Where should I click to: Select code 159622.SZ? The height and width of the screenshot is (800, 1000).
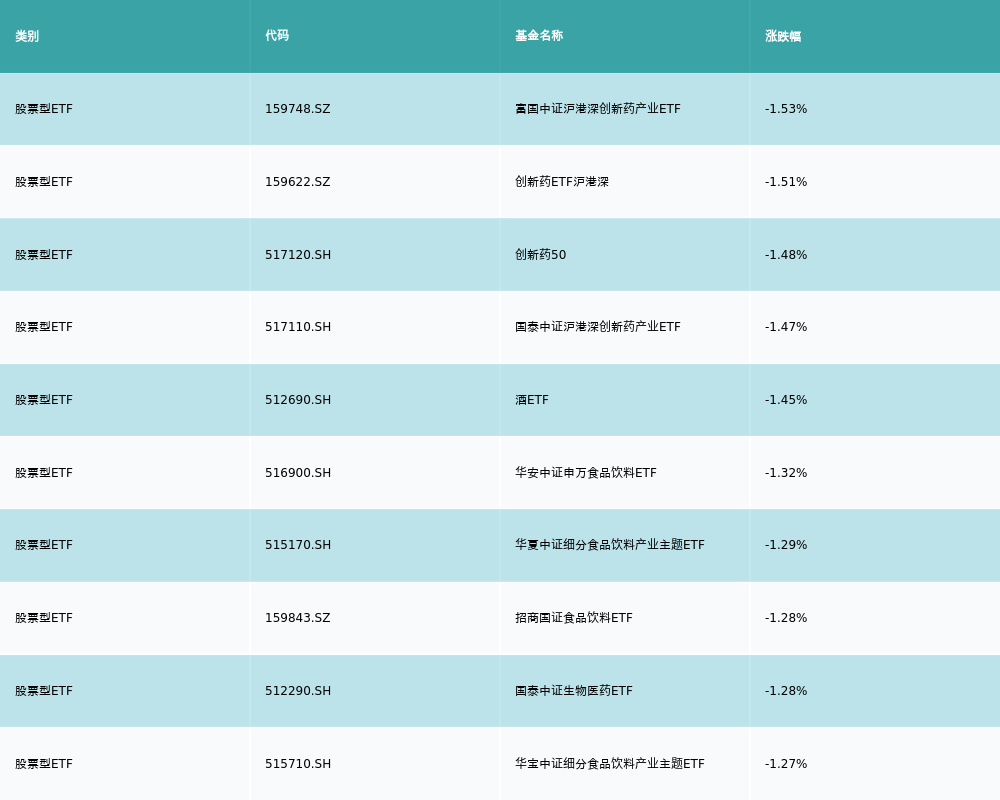click(298, 182)
